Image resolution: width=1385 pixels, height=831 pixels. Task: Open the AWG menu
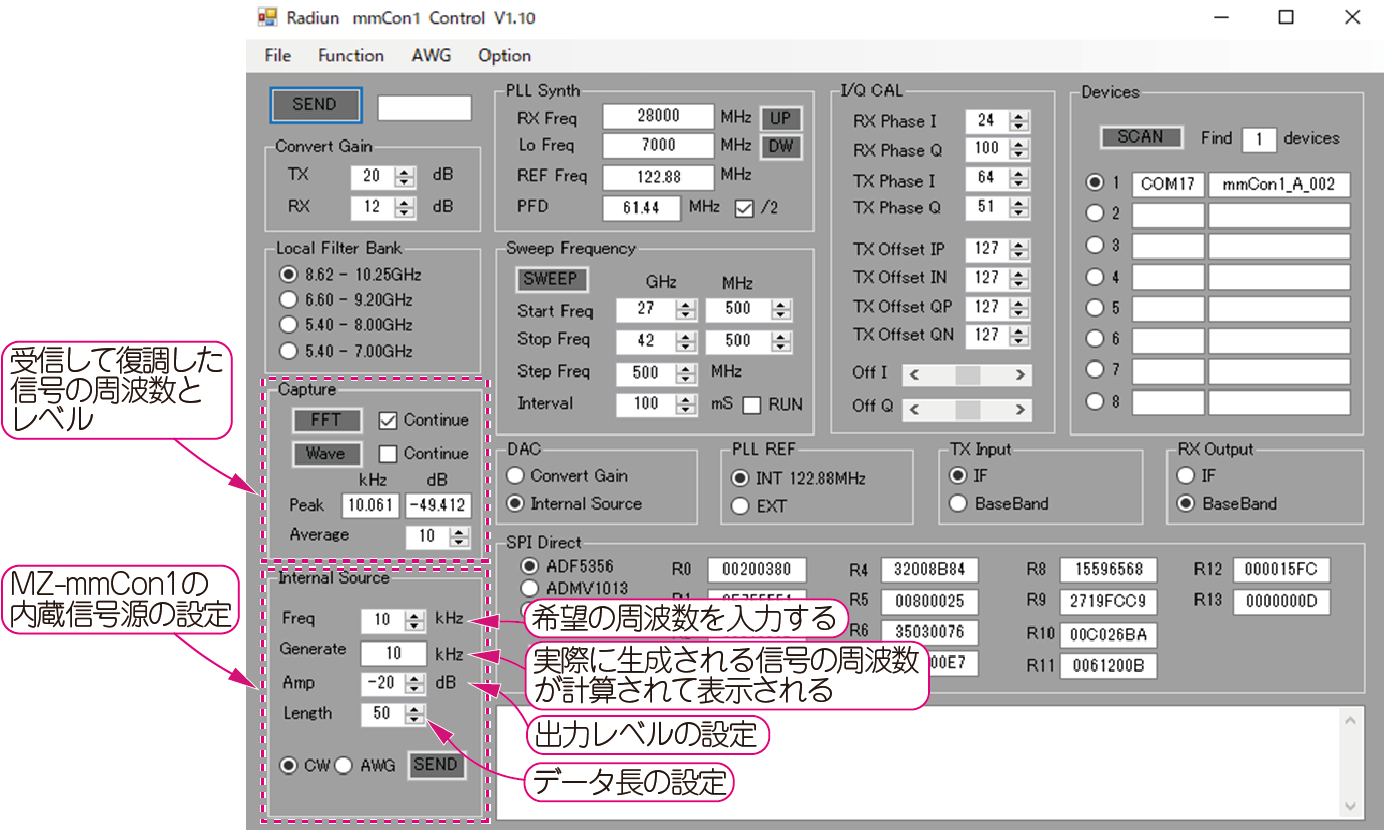coord(431,56)
